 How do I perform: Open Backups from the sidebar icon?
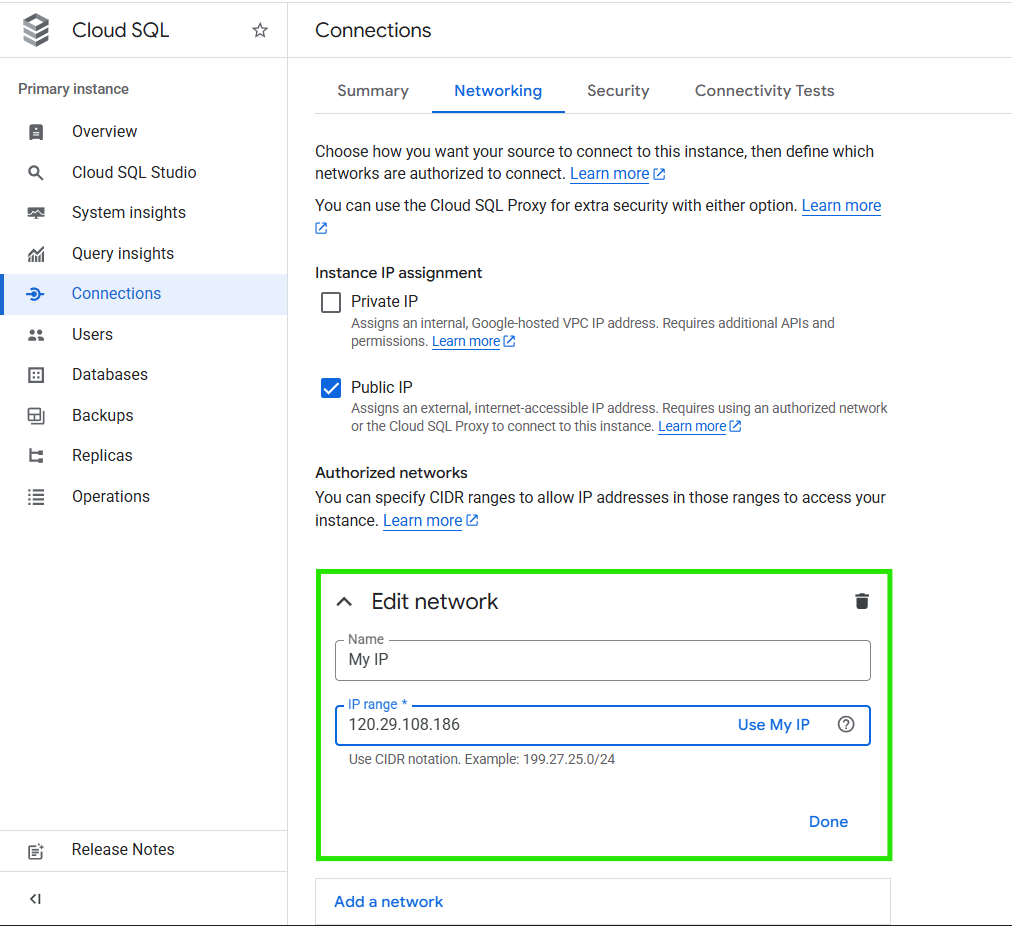36,415
